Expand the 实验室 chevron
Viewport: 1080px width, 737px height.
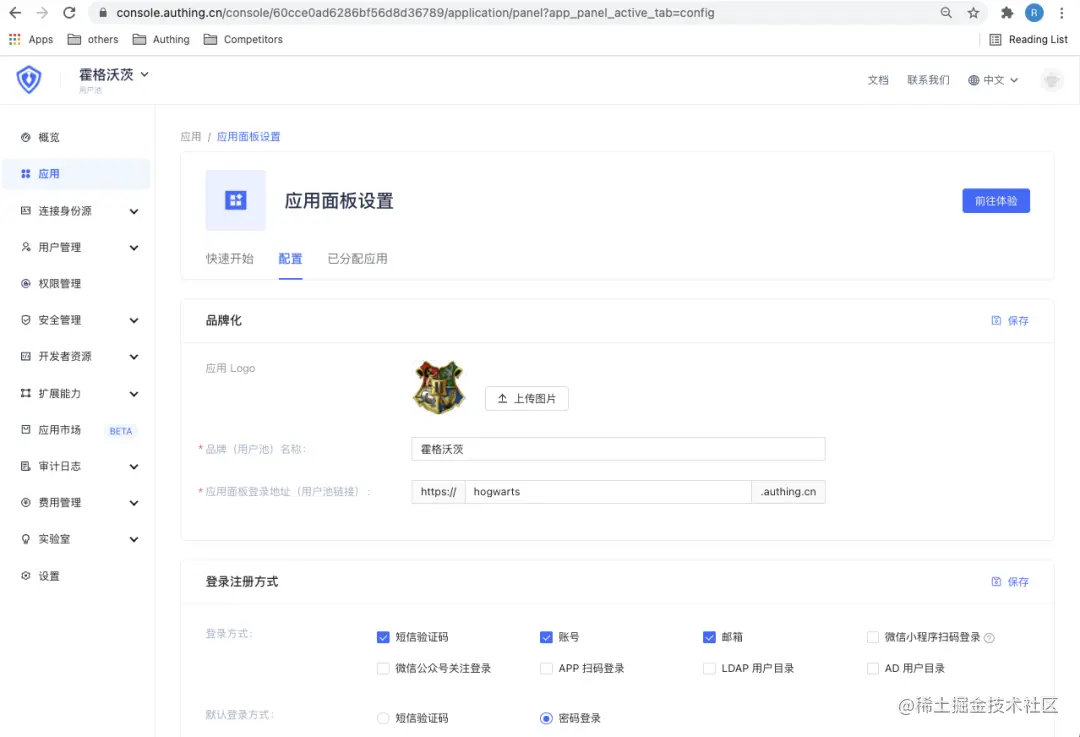click(134, 540)
